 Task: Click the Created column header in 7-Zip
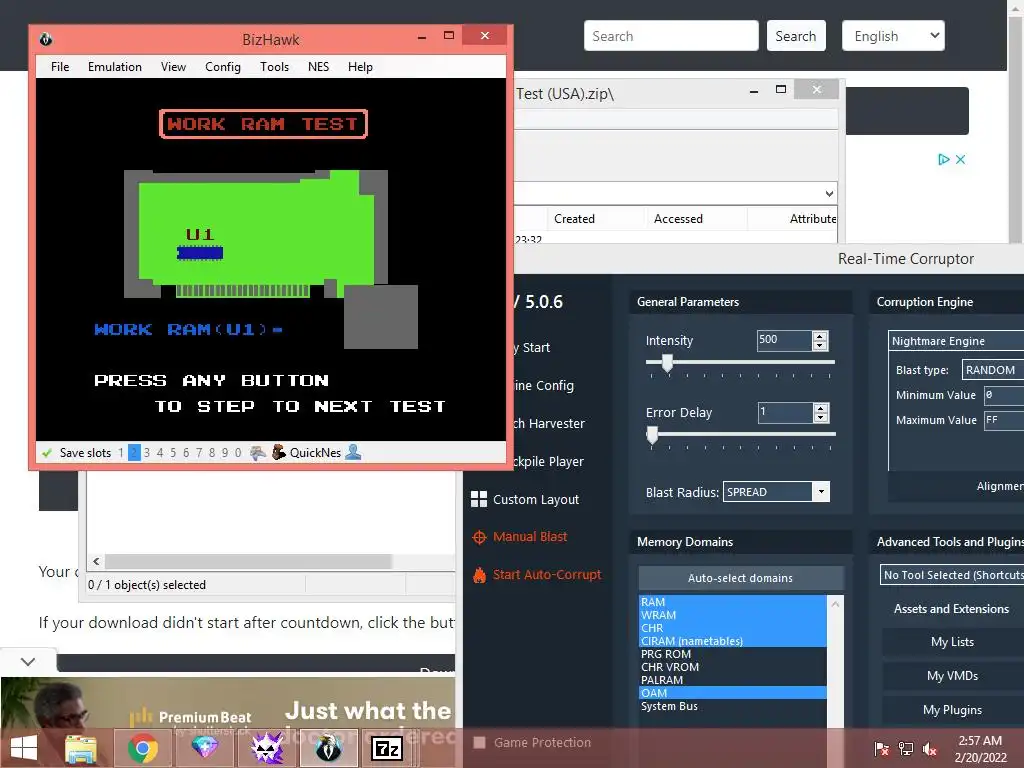(595, 219)
